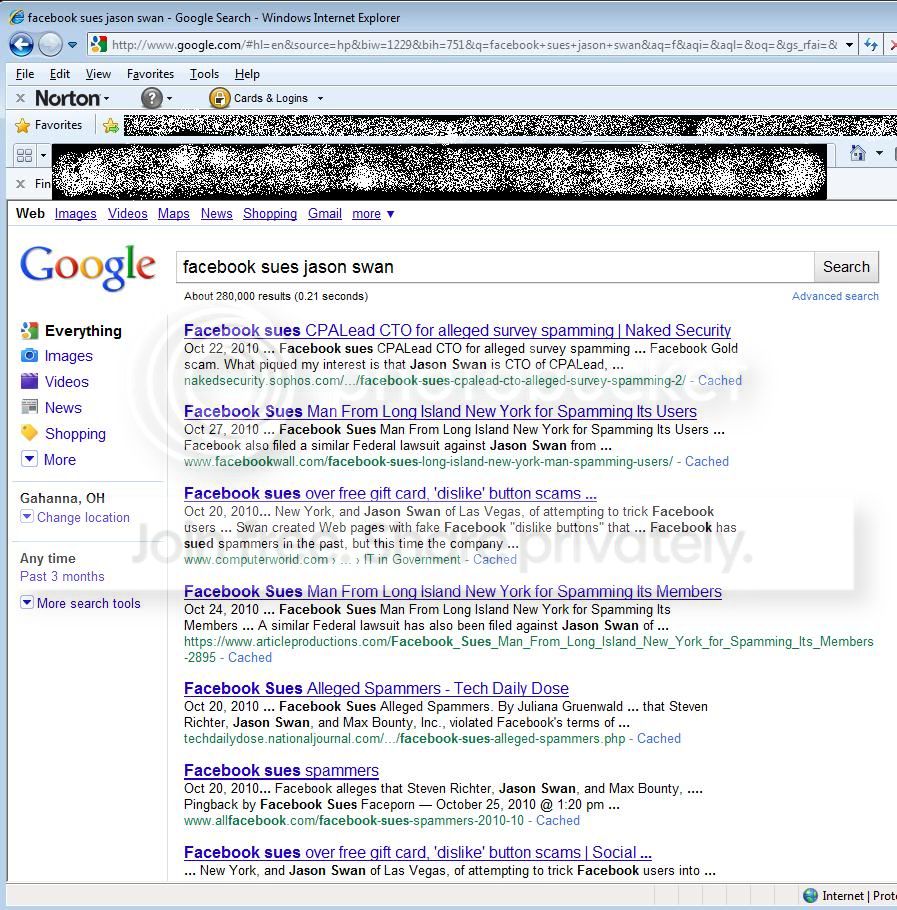Screen dimensions: 897x910
Task: Click the sidebar Images camera icon
Action: pyautogui.click(x=30, y=355)
